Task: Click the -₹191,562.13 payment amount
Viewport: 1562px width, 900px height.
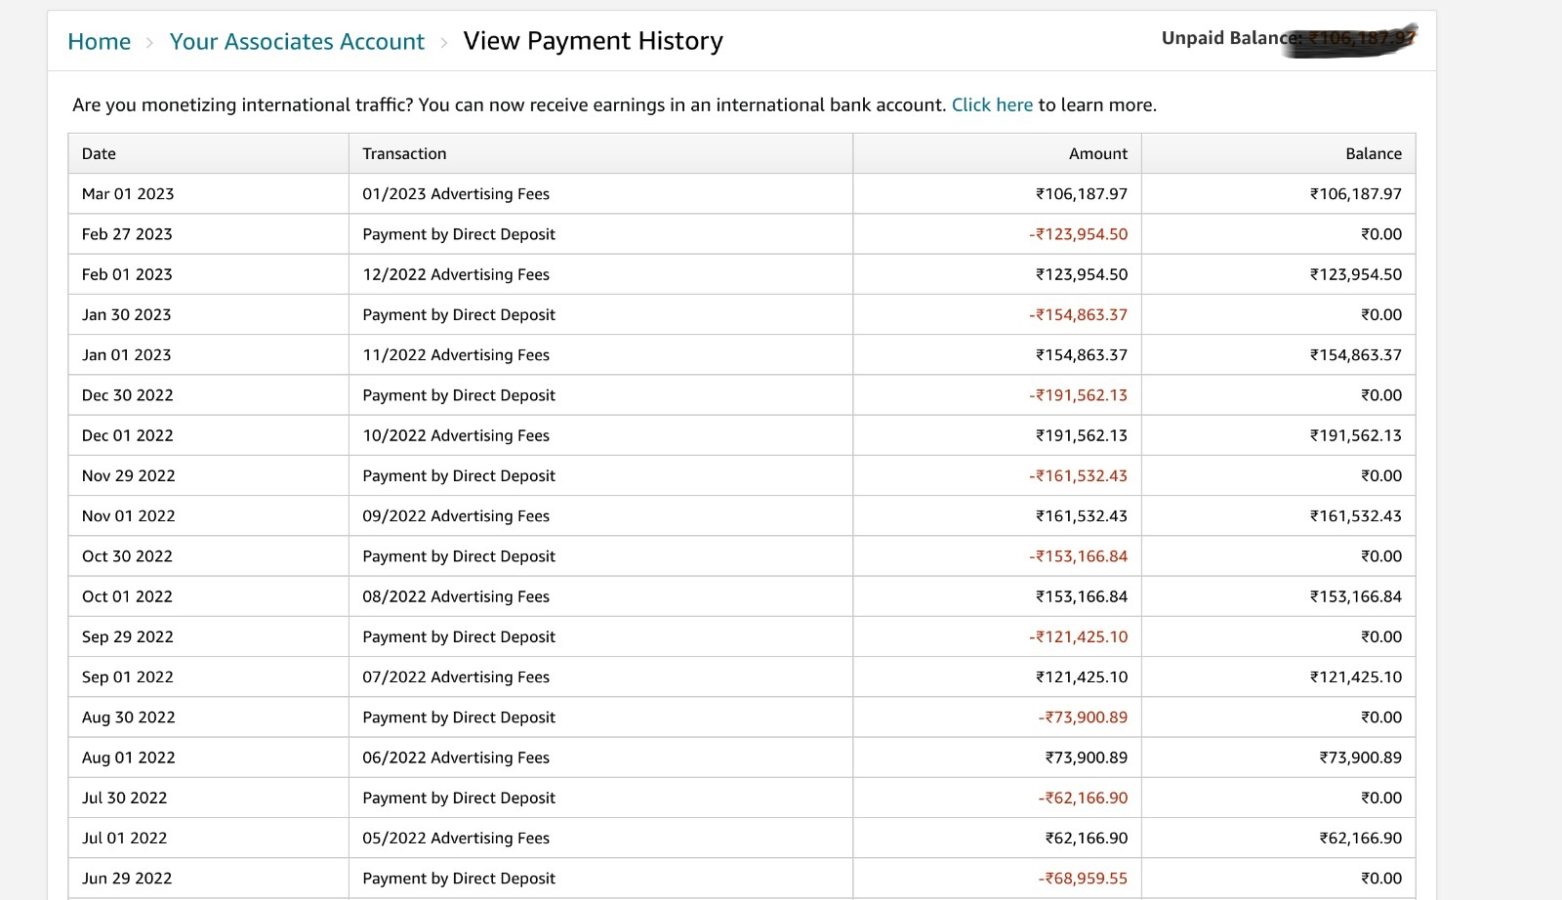Action: [x=1078, y=395]
